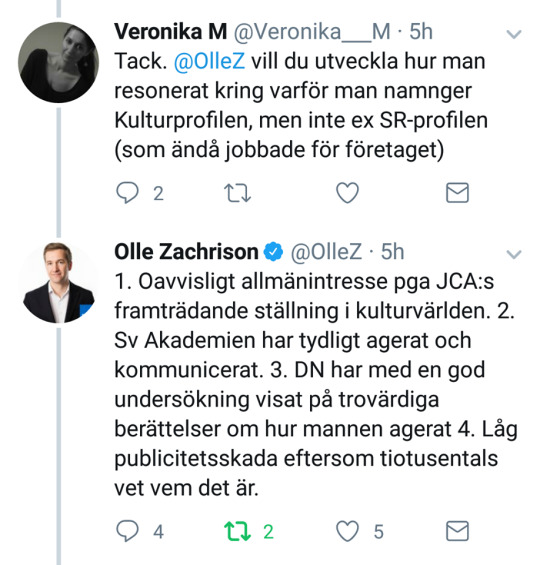Send Veronika M's tweet via direct message
Viewport: 540px width, 565px height.
pyautogui.click(x=457, y=193)
